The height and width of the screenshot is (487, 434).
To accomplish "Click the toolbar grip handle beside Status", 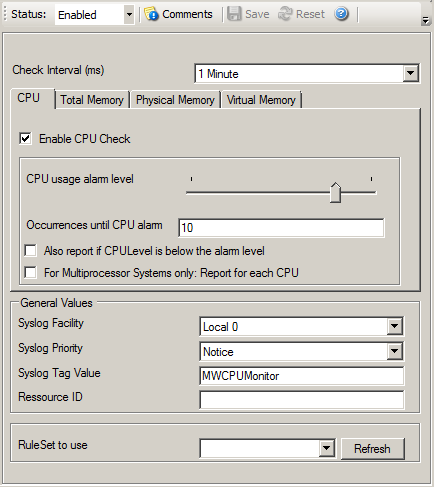I will [x=5, y=14].
